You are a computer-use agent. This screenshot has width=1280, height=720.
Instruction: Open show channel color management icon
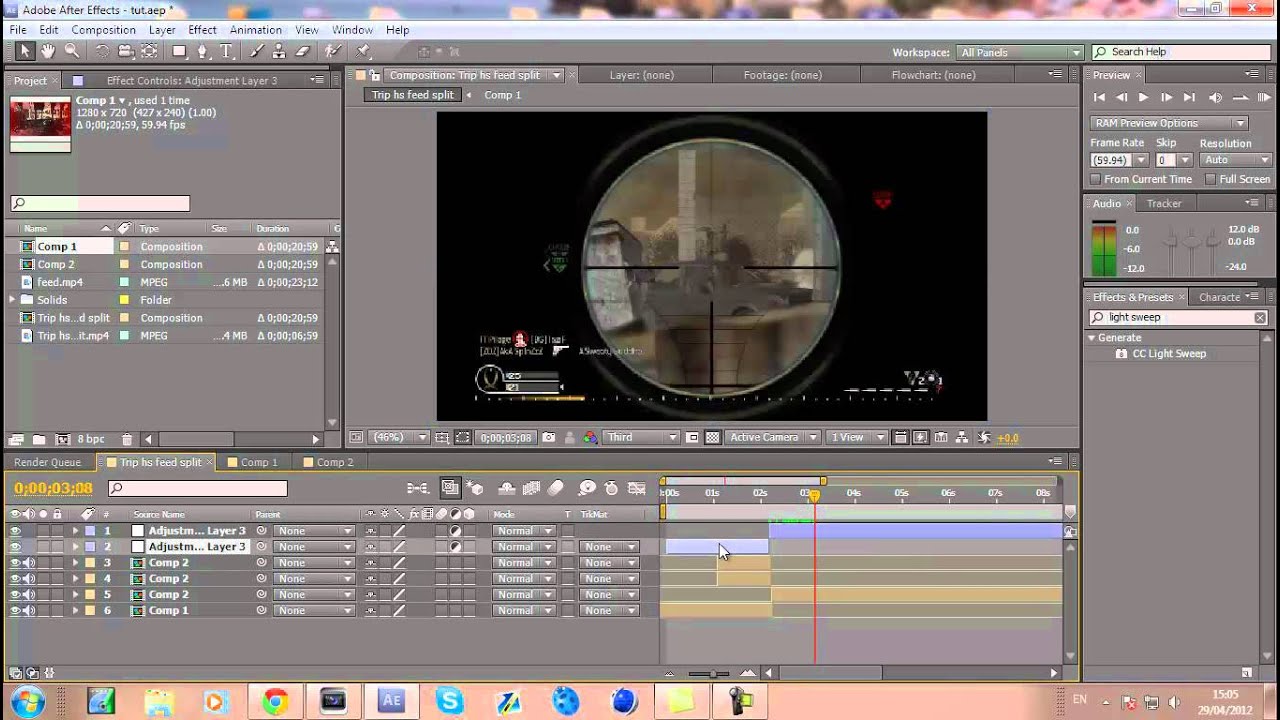(590, 437)
